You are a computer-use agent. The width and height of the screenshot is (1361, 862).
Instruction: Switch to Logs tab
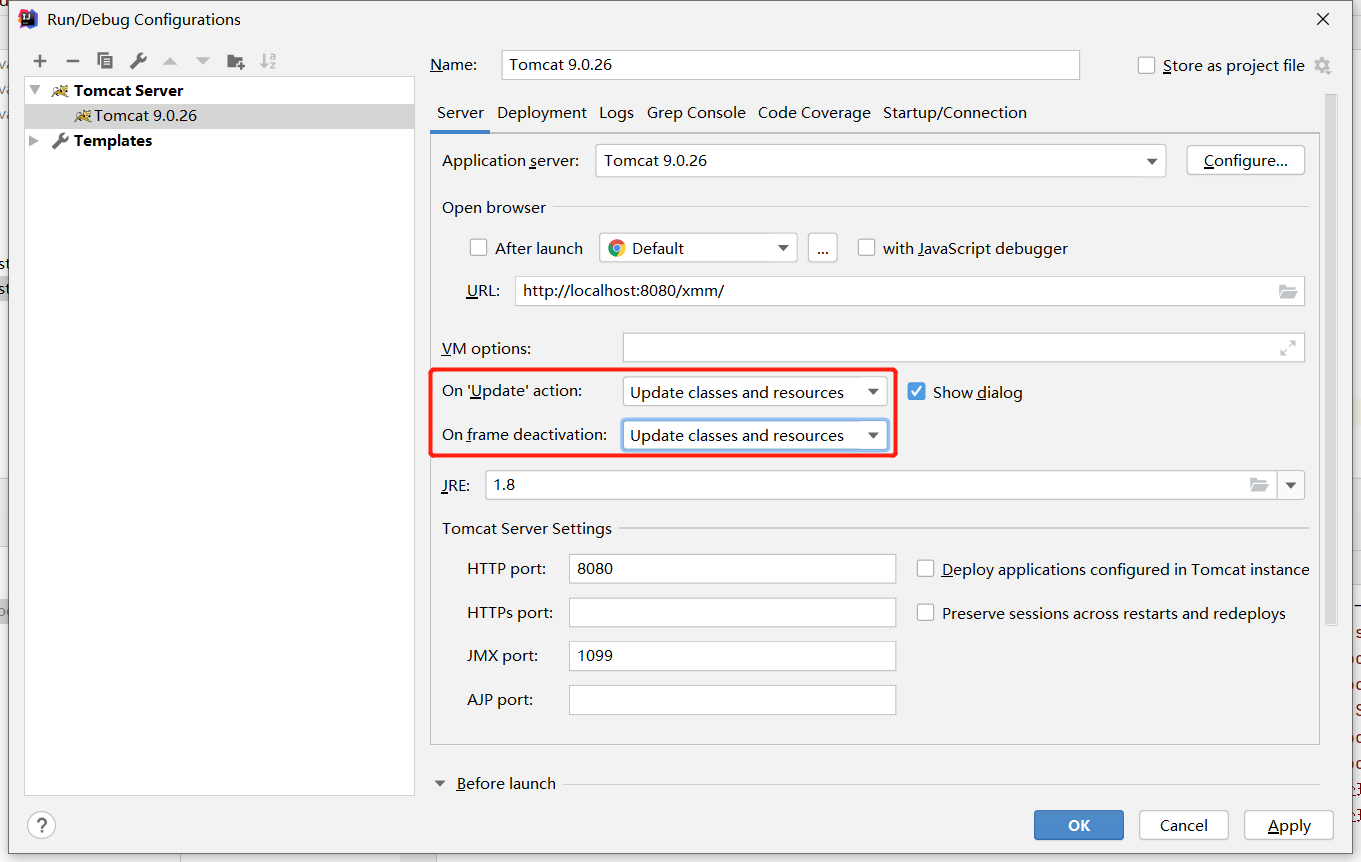pyautogui.click(x=616, y=113)
